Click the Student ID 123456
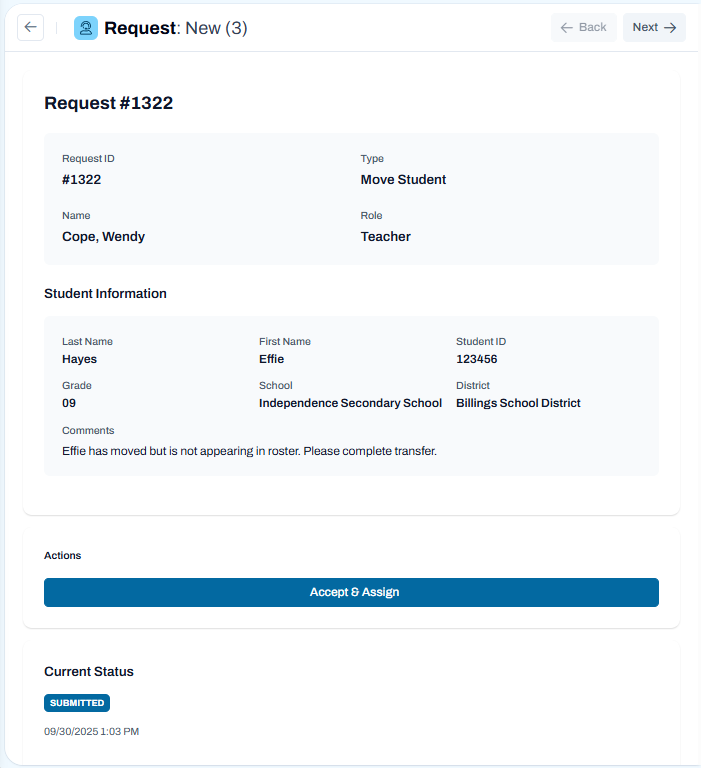The image size is (701, 768). (x=477, y=359)
